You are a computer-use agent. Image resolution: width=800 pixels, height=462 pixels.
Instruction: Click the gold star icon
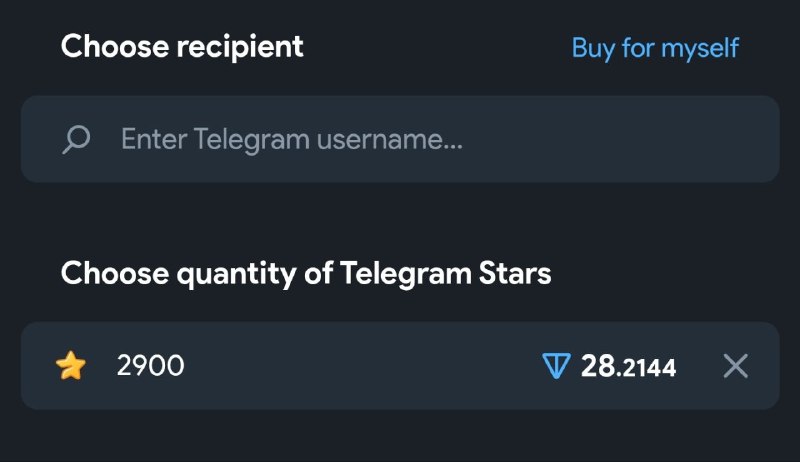coord(71,366)
